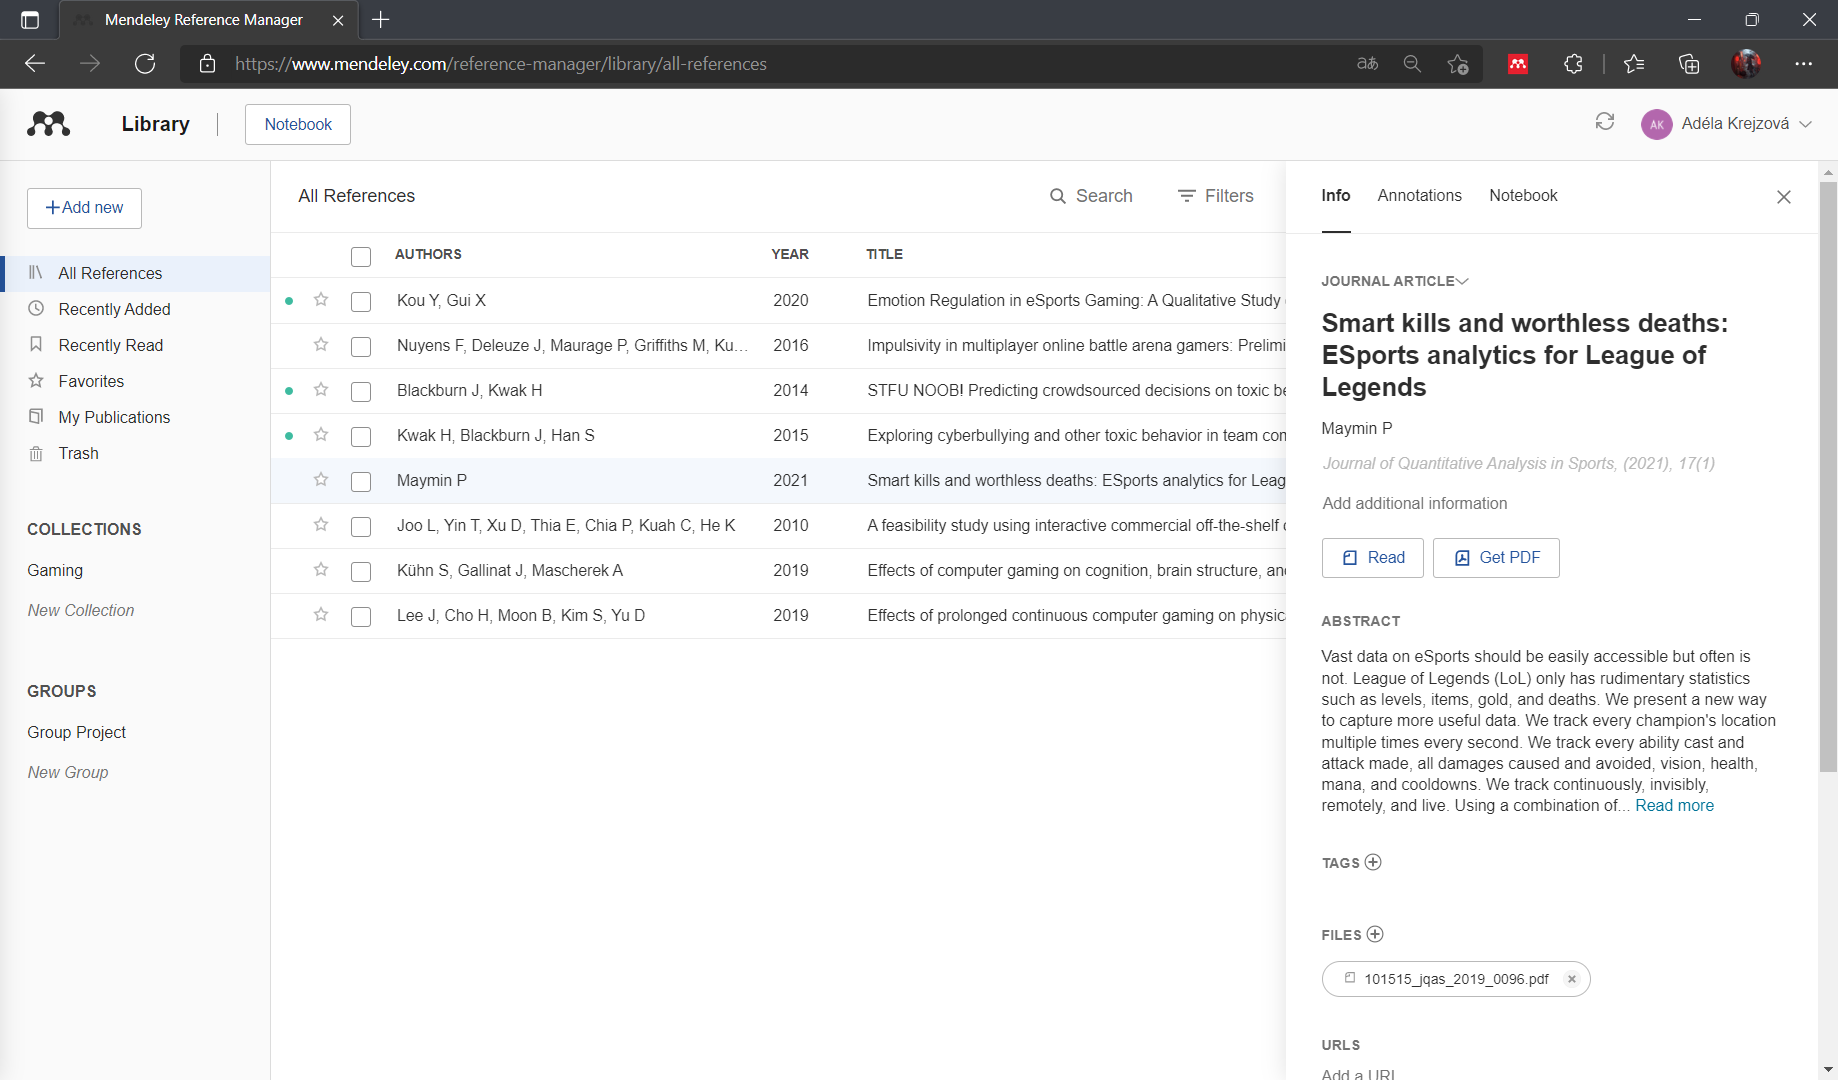Select the Maymin P row checkbox
Screen dimensions: 1838x1080
361,481
